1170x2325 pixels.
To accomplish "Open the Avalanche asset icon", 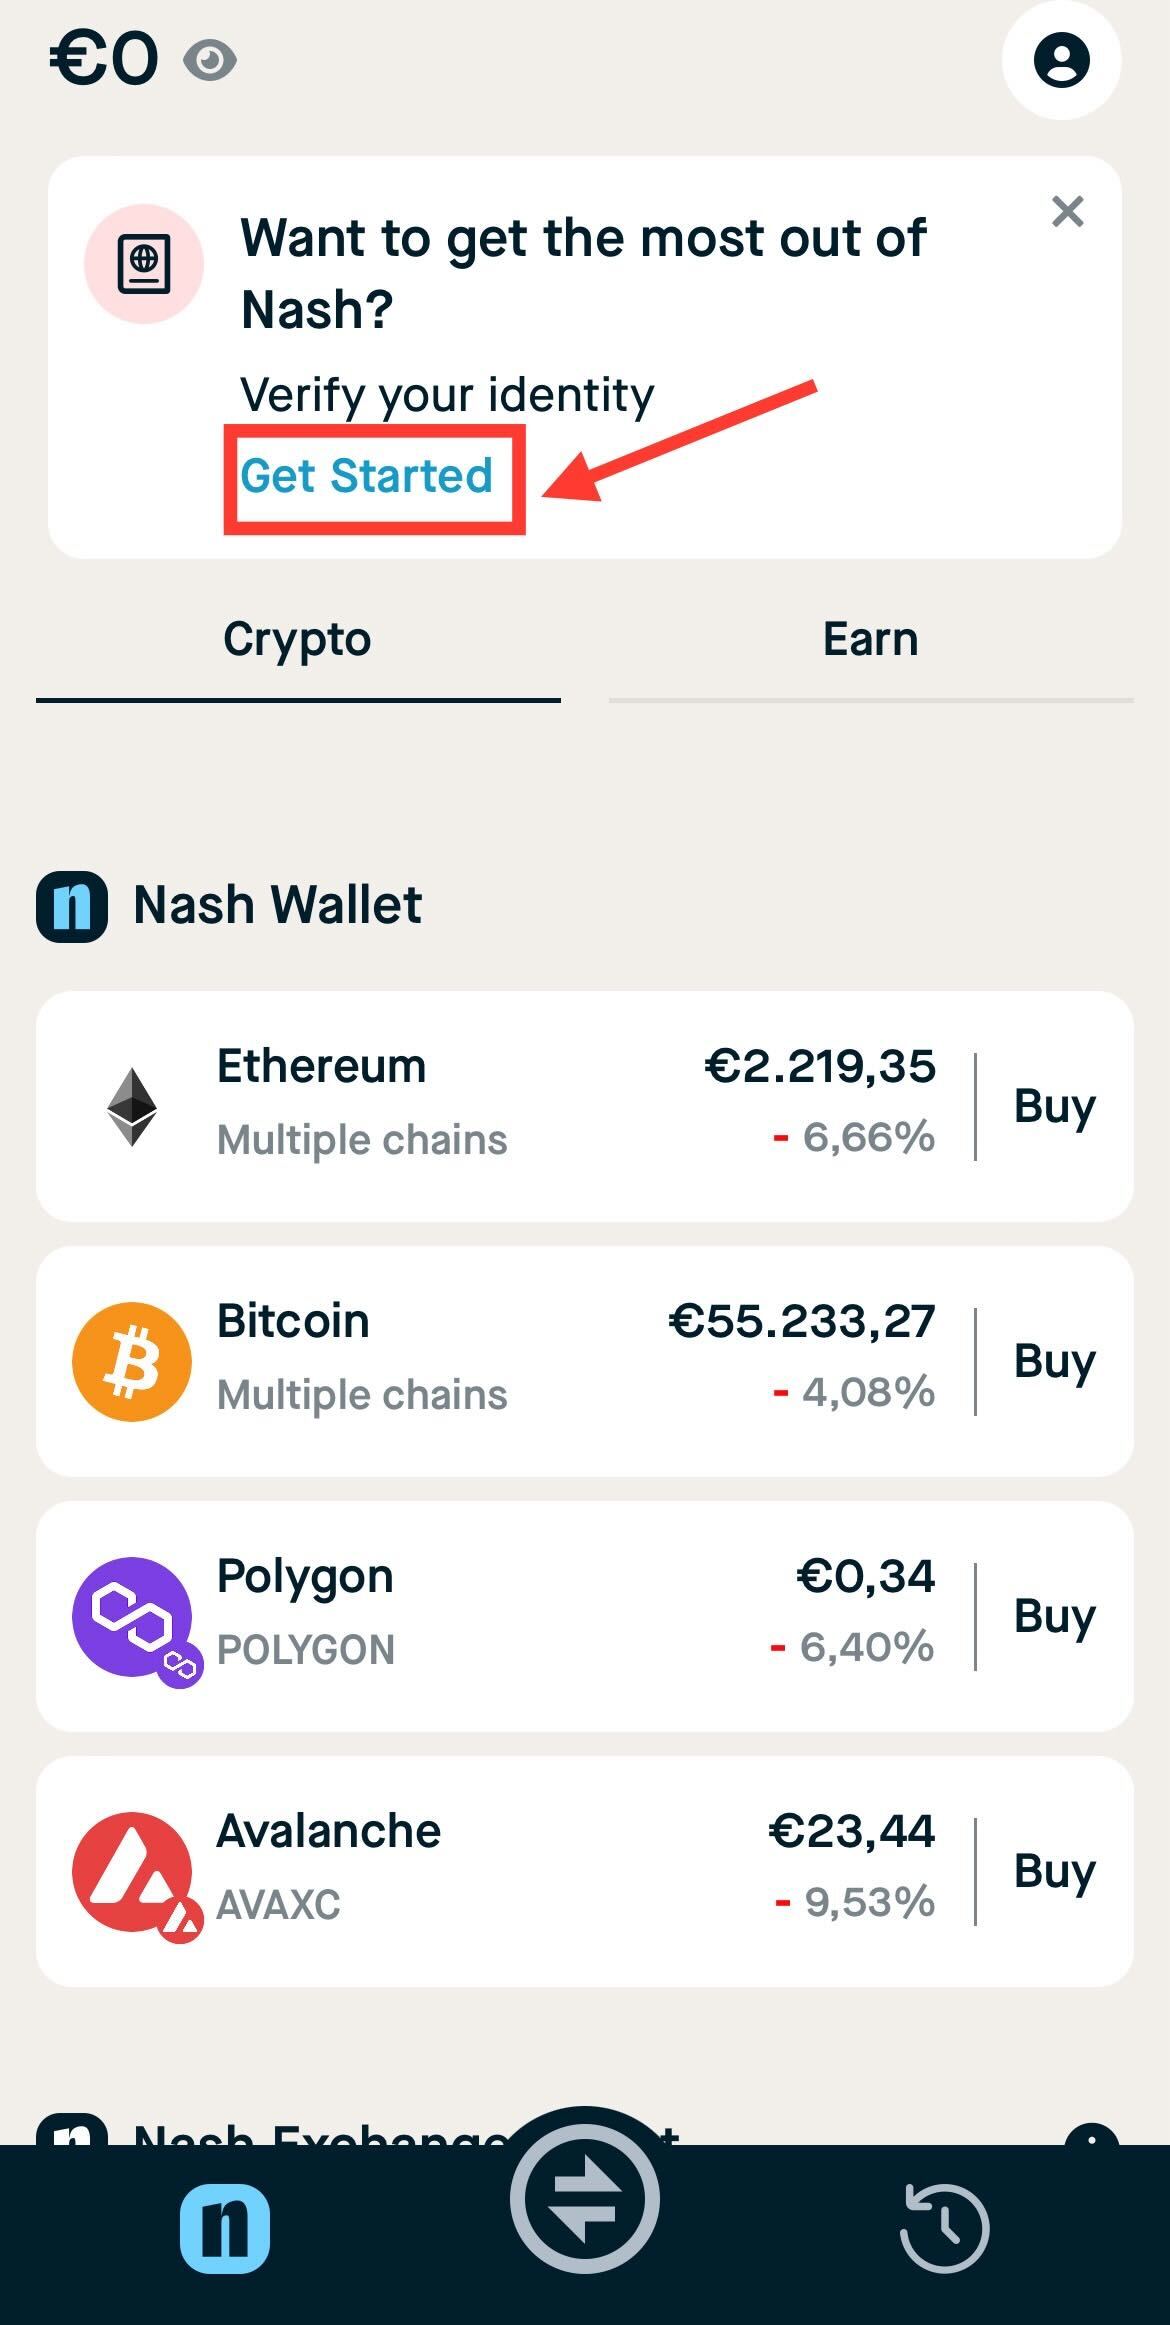I will coord(134,1873).
